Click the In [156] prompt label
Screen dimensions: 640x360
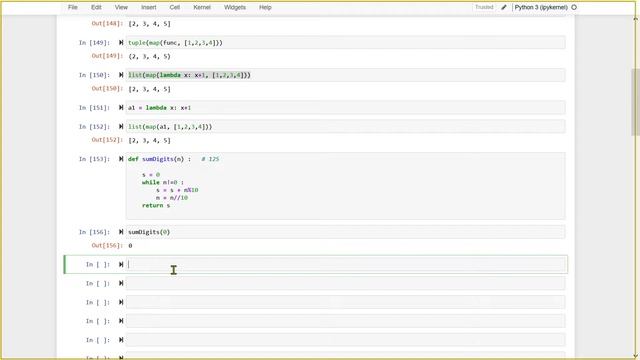click(94, 232)
